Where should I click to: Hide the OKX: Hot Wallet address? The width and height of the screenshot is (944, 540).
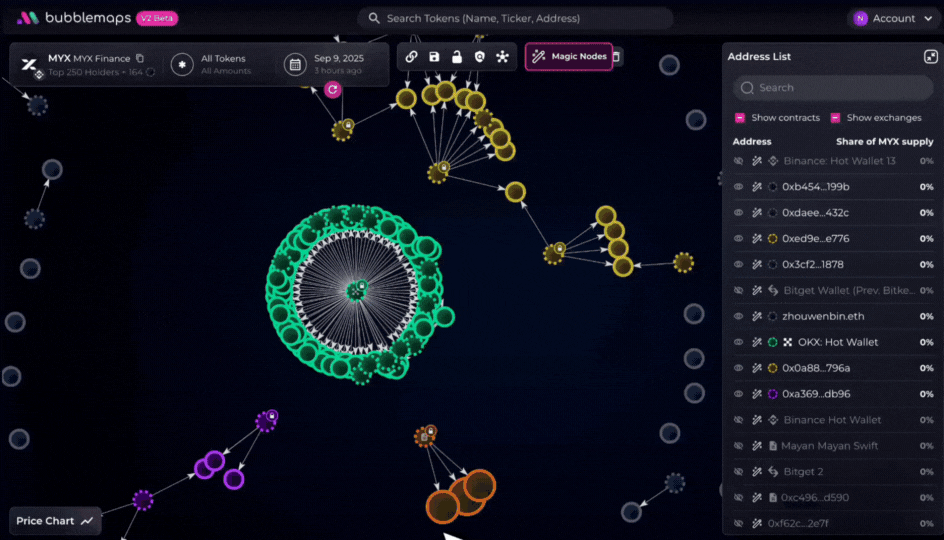pyautogui.click(x=738, y=342)
